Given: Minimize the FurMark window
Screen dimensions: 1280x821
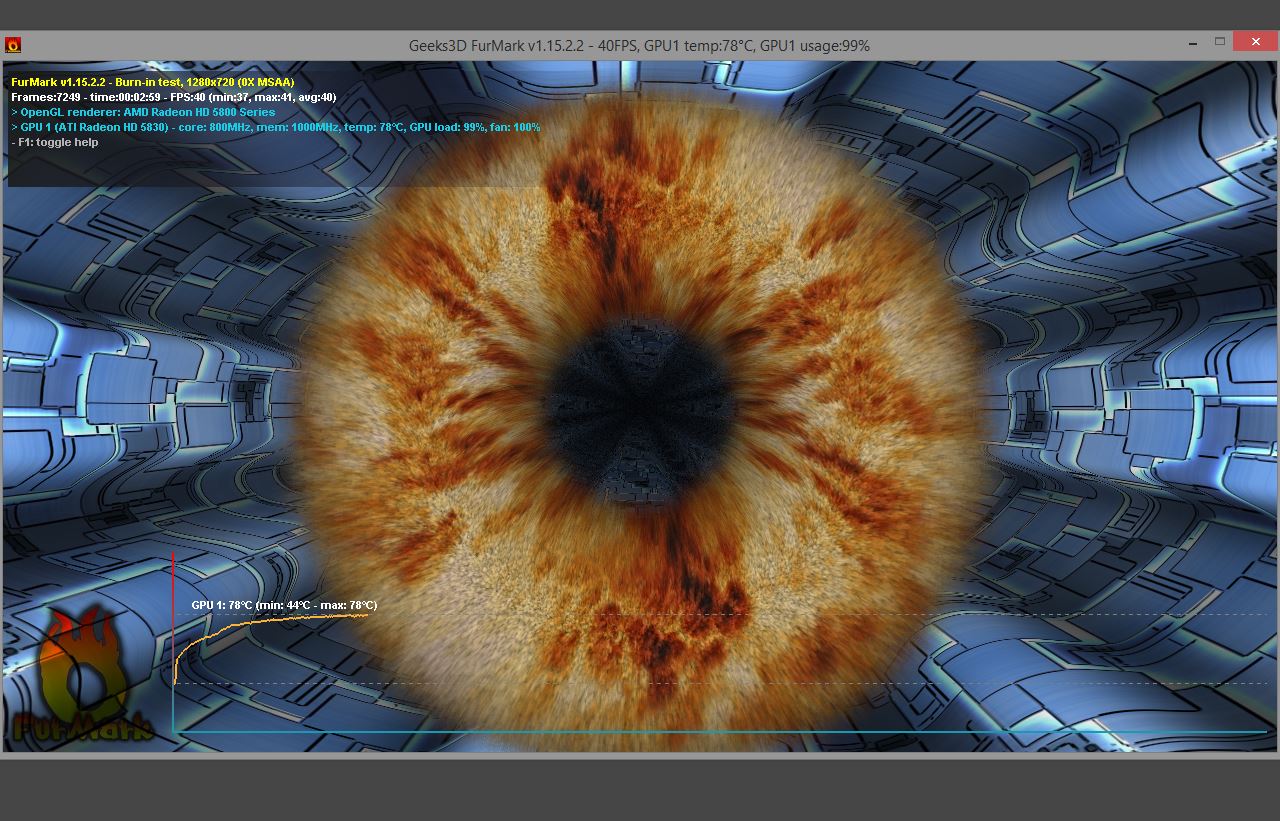Looking at the screenshot, I should 1194,44.
